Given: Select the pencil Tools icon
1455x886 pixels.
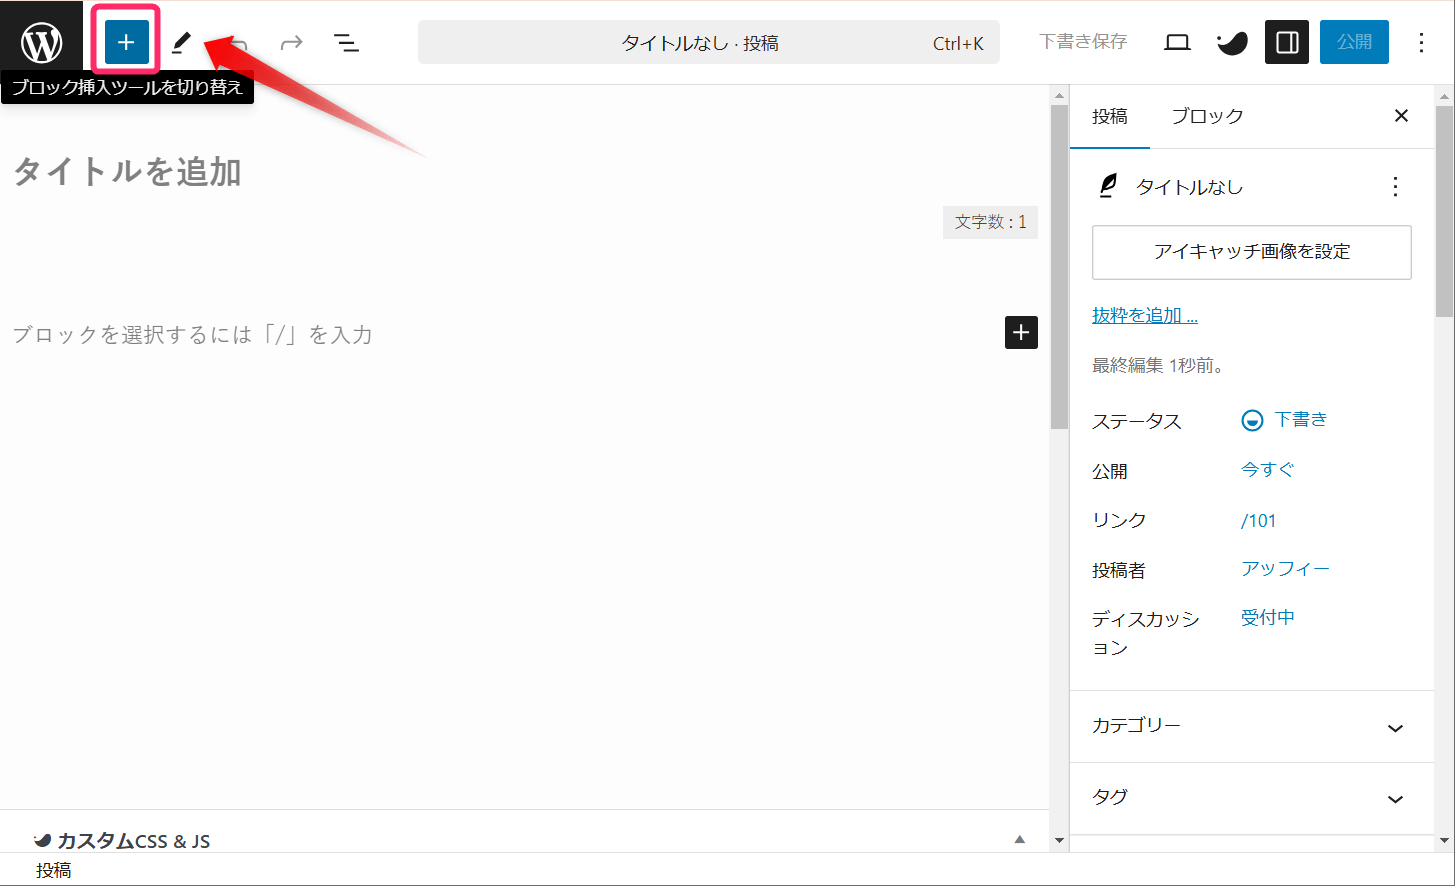Looking at the screenshot, I should (x=181, y=42).
